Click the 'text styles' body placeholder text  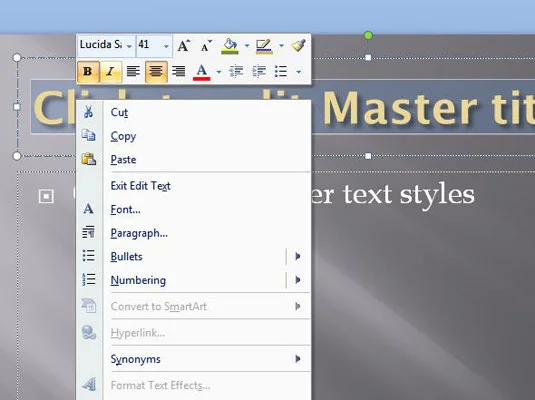pos(409,195)
